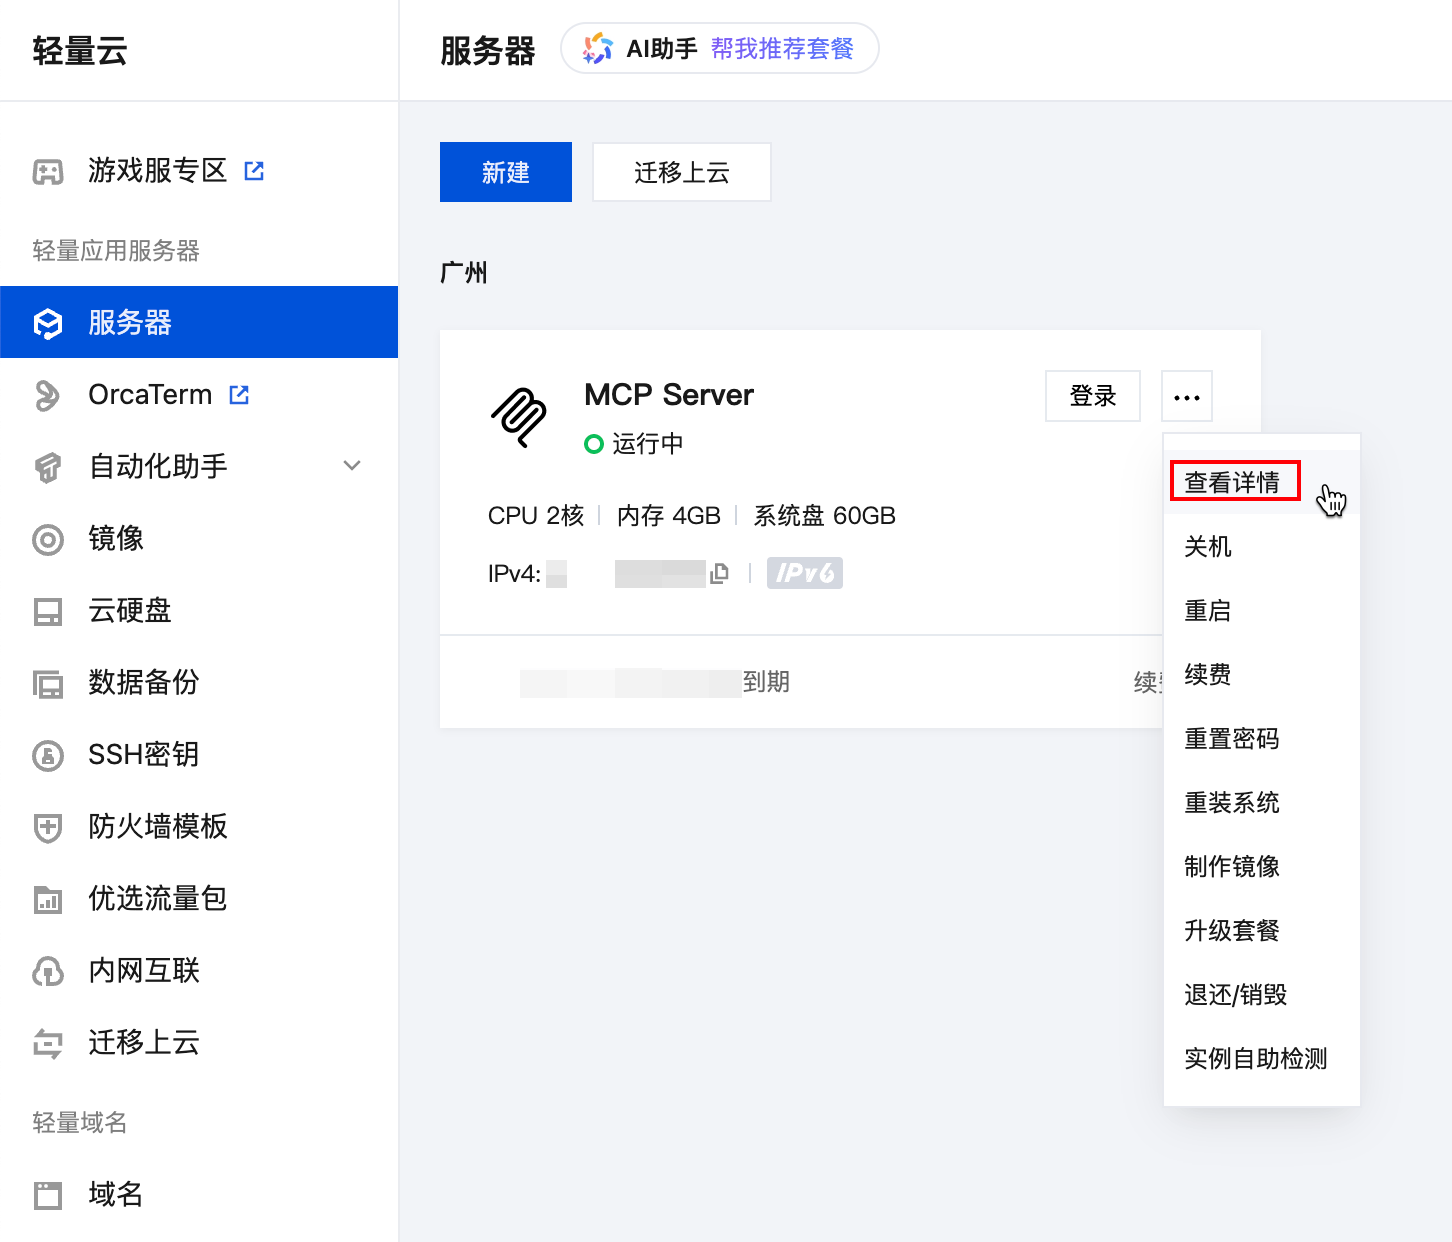Click the 广州 region label
The height and width of the screenshot is (1242, 1452).
point(464,273)
